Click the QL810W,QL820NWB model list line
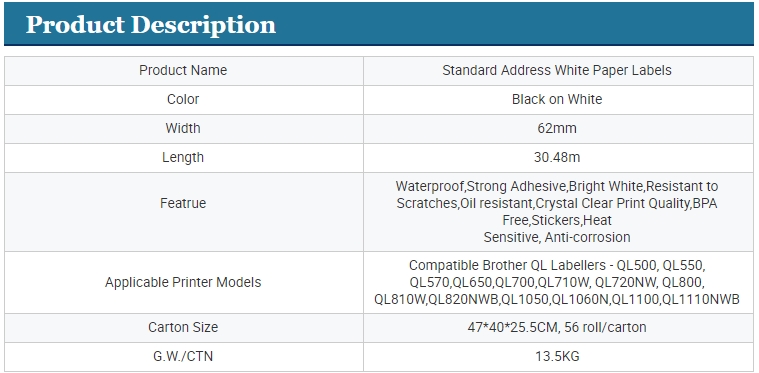This screenshot has height=373, width=759. tap(557, 299)
